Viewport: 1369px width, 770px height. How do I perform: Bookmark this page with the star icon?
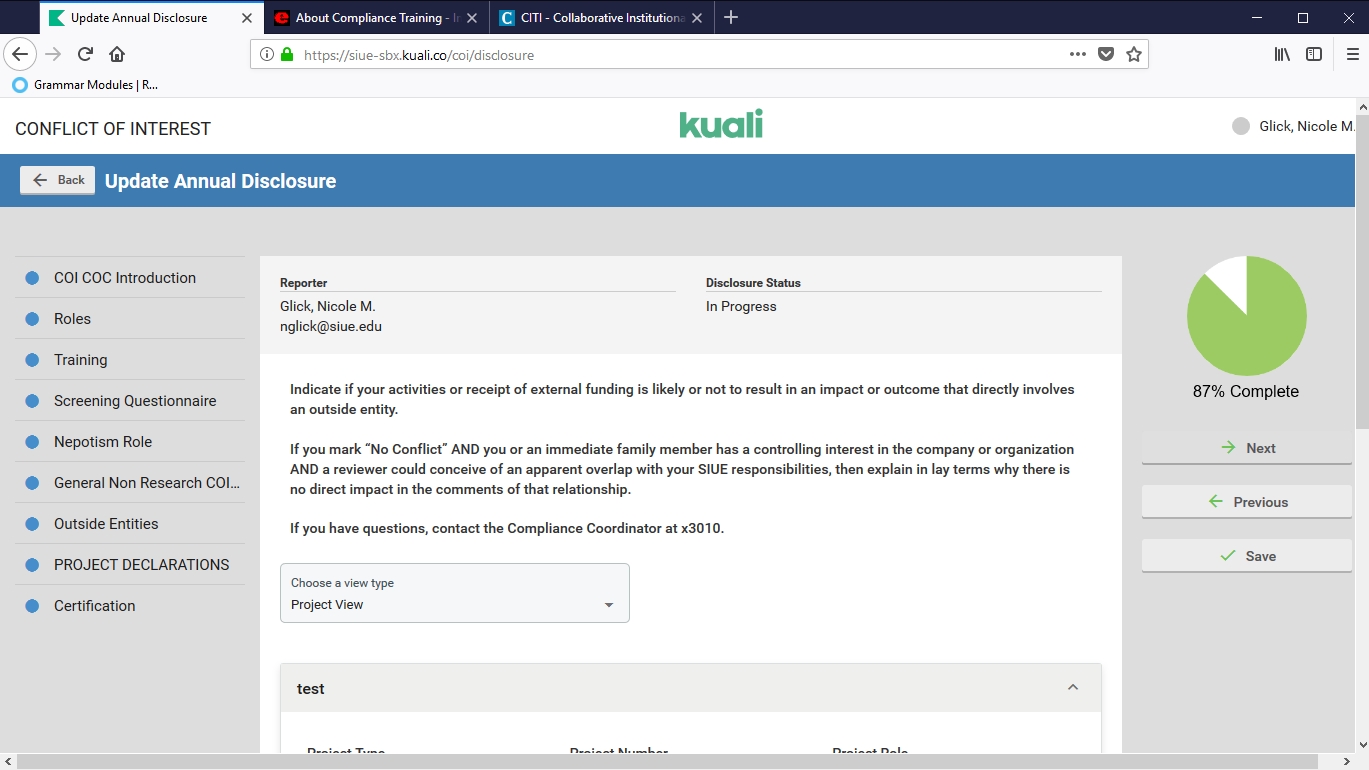point(1133,55)
